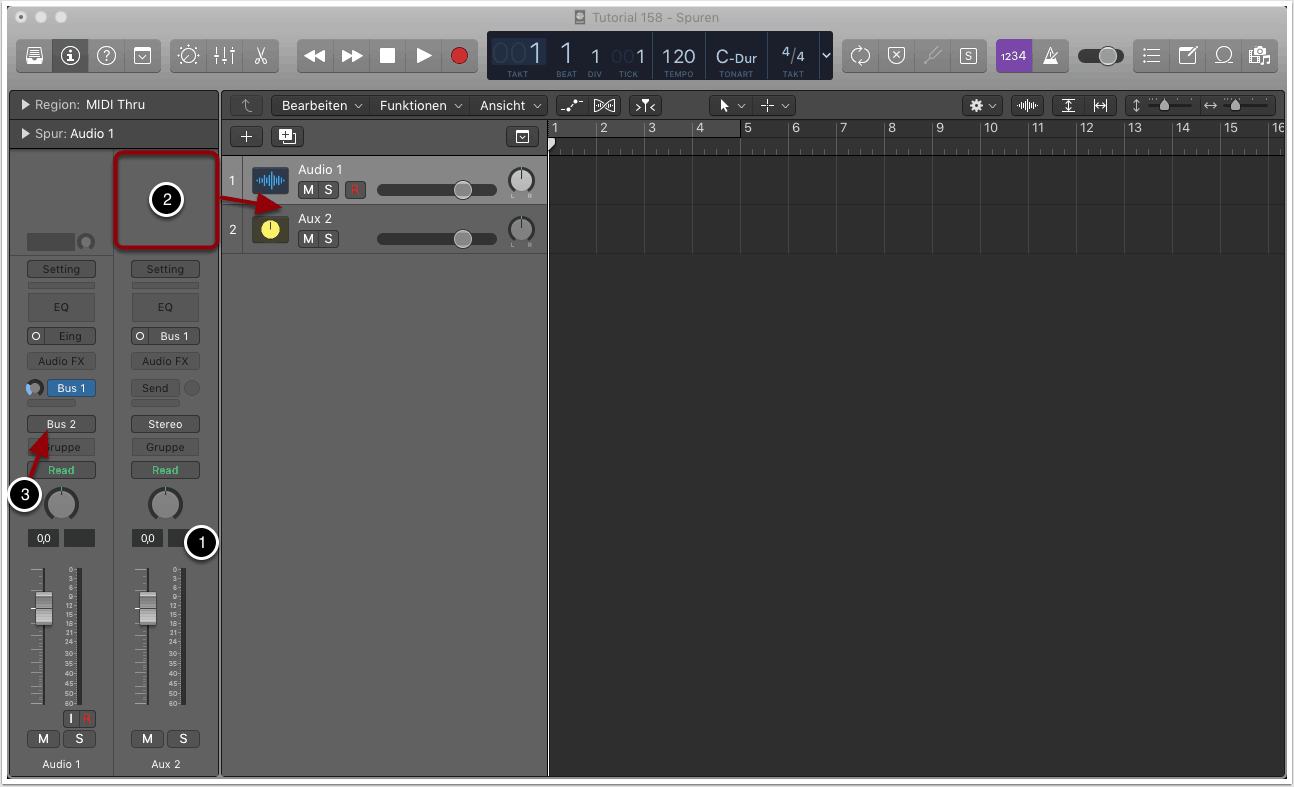Expand the Region MIDI Thru inspector
The image size is (1294, 787).
(25, 105)
